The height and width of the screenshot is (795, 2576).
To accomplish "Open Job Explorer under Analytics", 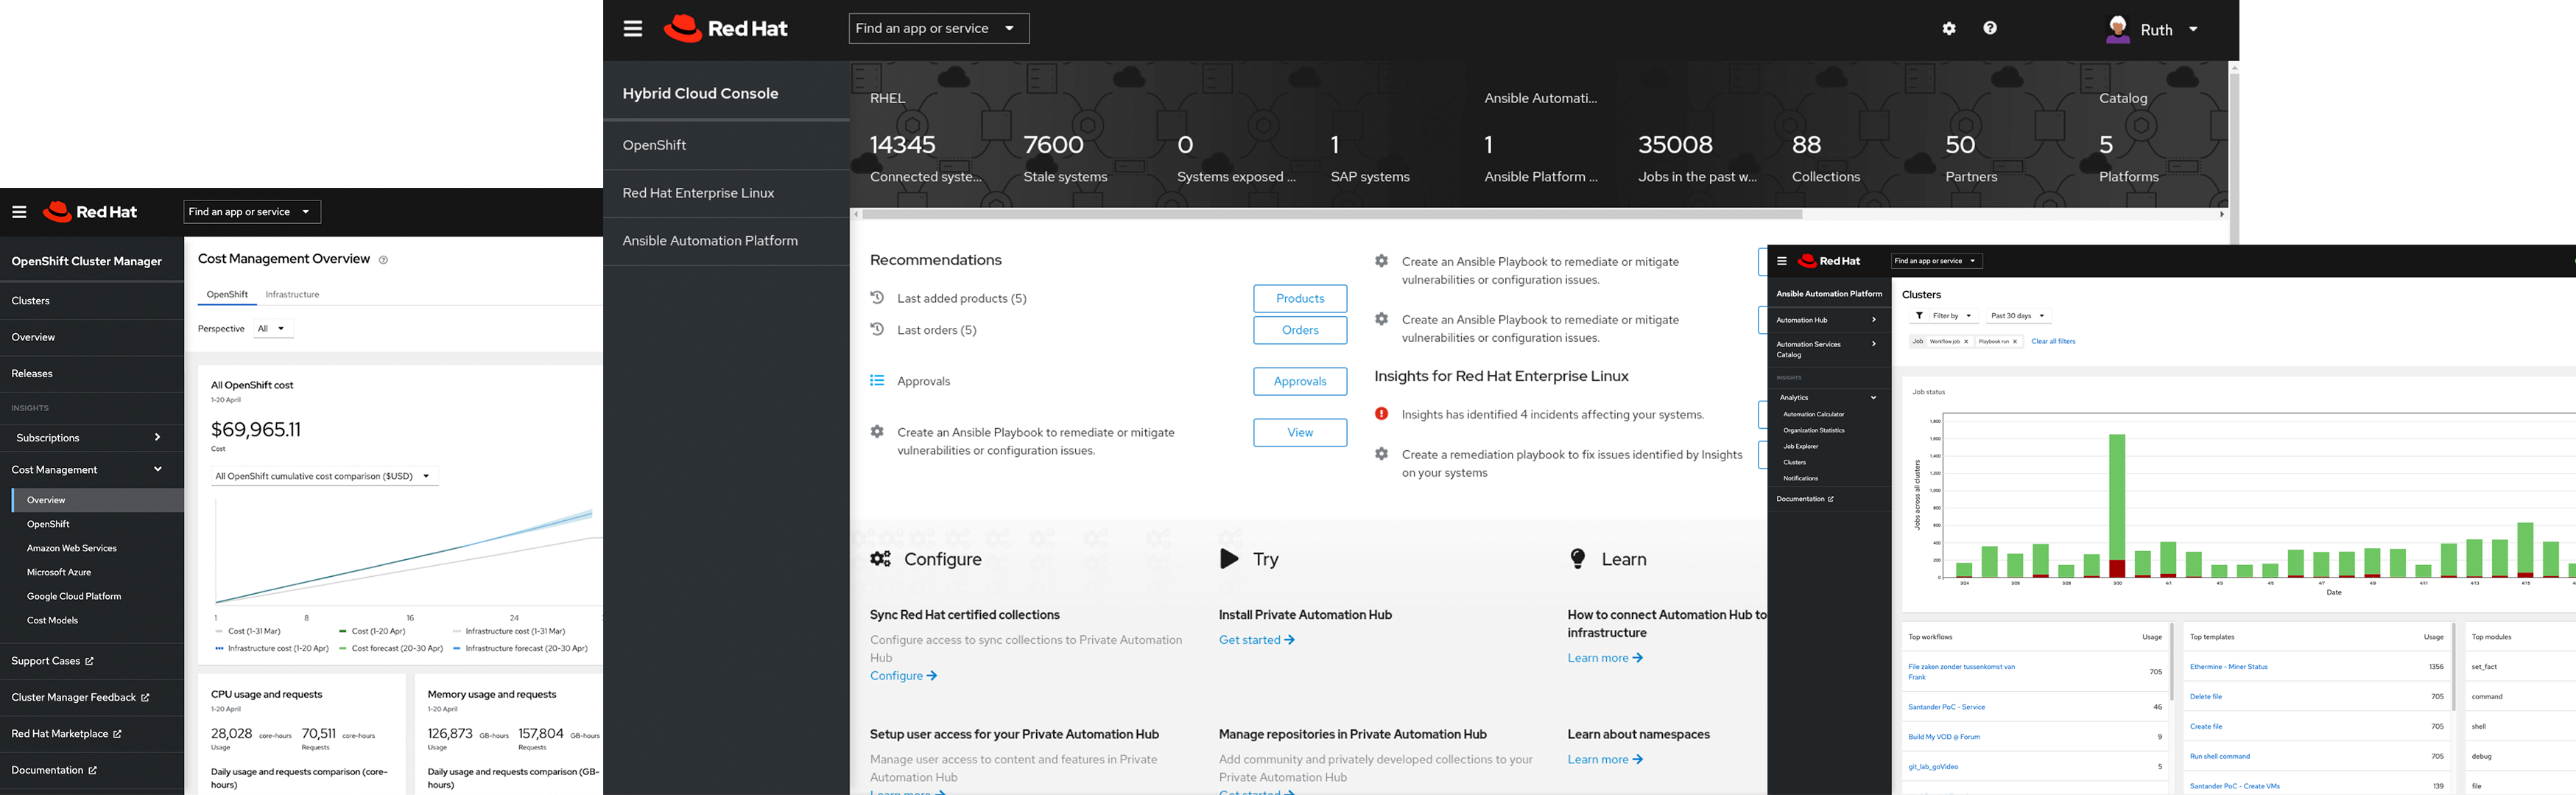I will click(1801, 447).
